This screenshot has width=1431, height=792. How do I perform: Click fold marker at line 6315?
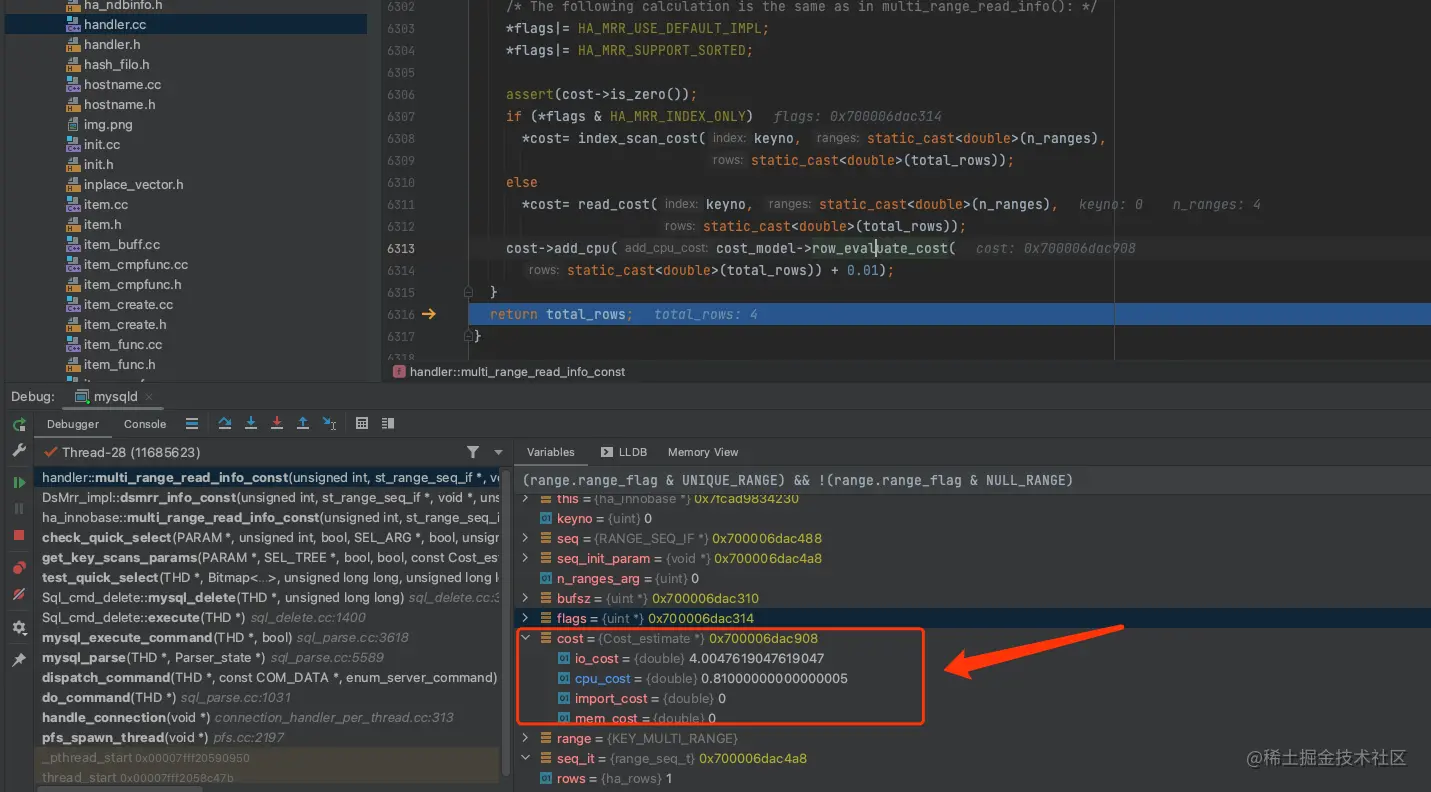(467, 292)
